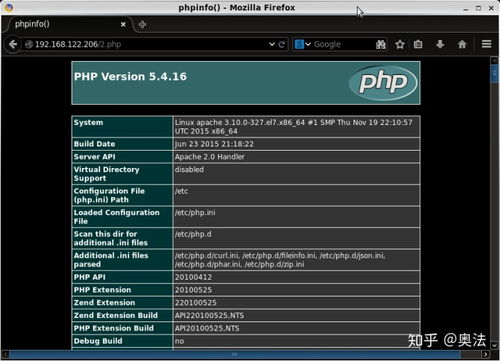Click the 'Zend Extension' label
This screenshot has height=361, width=500.
pyautogui.click(x=104, y=303)
